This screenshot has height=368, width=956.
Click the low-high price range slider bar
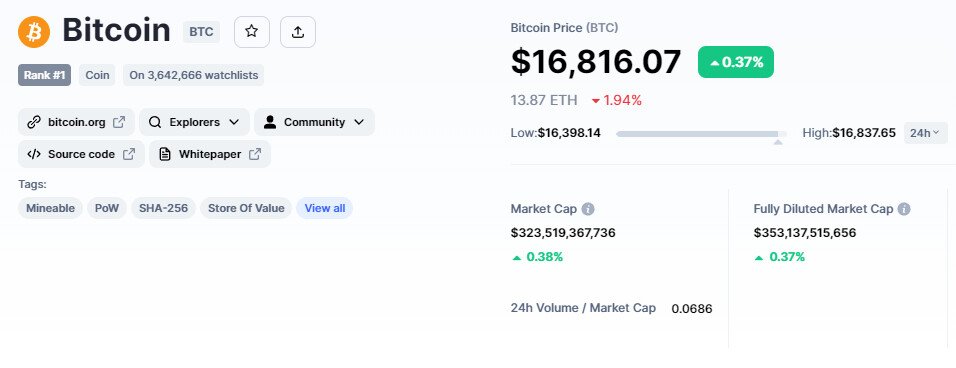tap(701, 133)
